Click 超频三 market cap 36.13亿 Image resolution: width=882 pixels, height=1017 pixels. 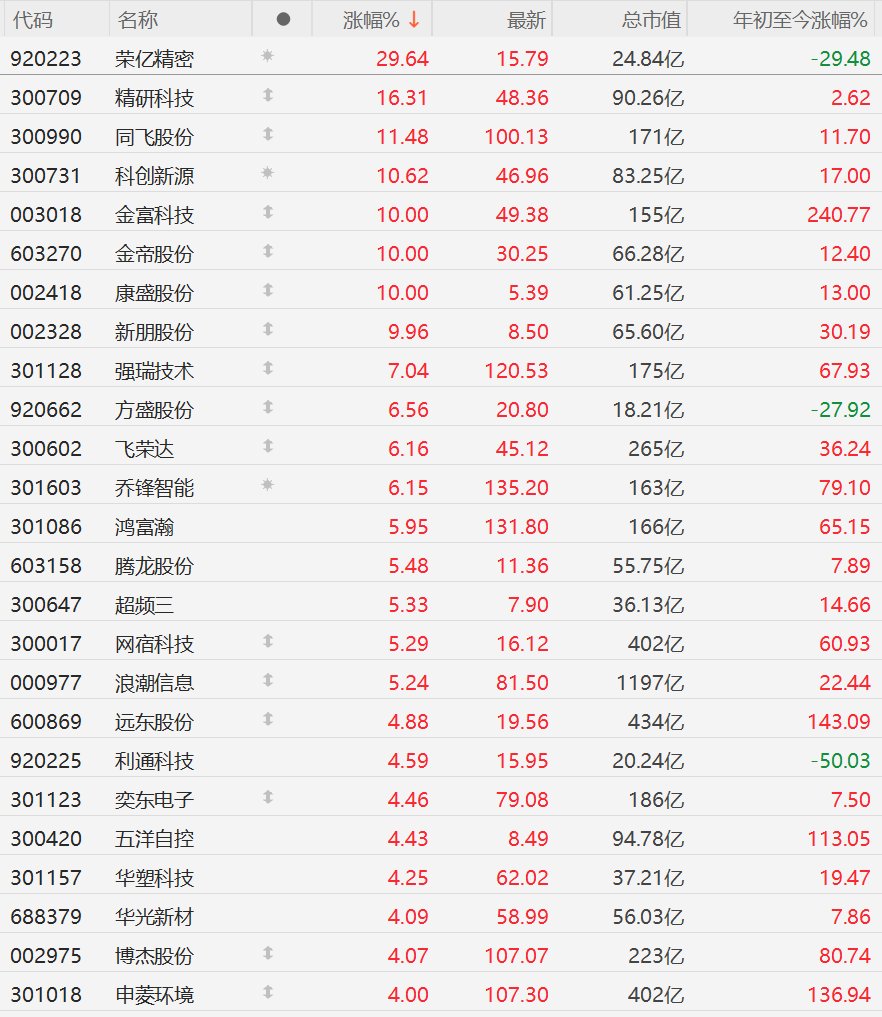coord(649,604)
